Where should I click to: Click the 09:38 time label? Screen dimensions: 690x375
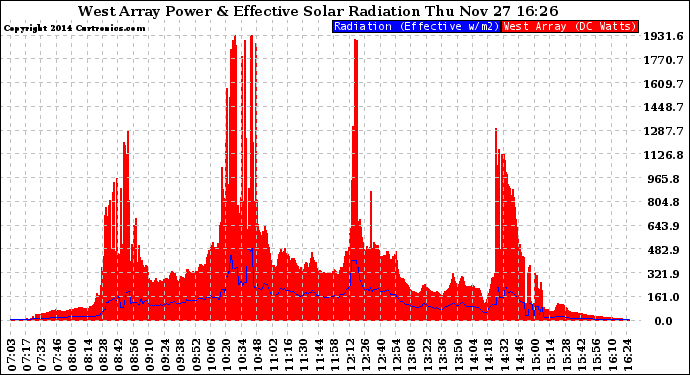180,354
